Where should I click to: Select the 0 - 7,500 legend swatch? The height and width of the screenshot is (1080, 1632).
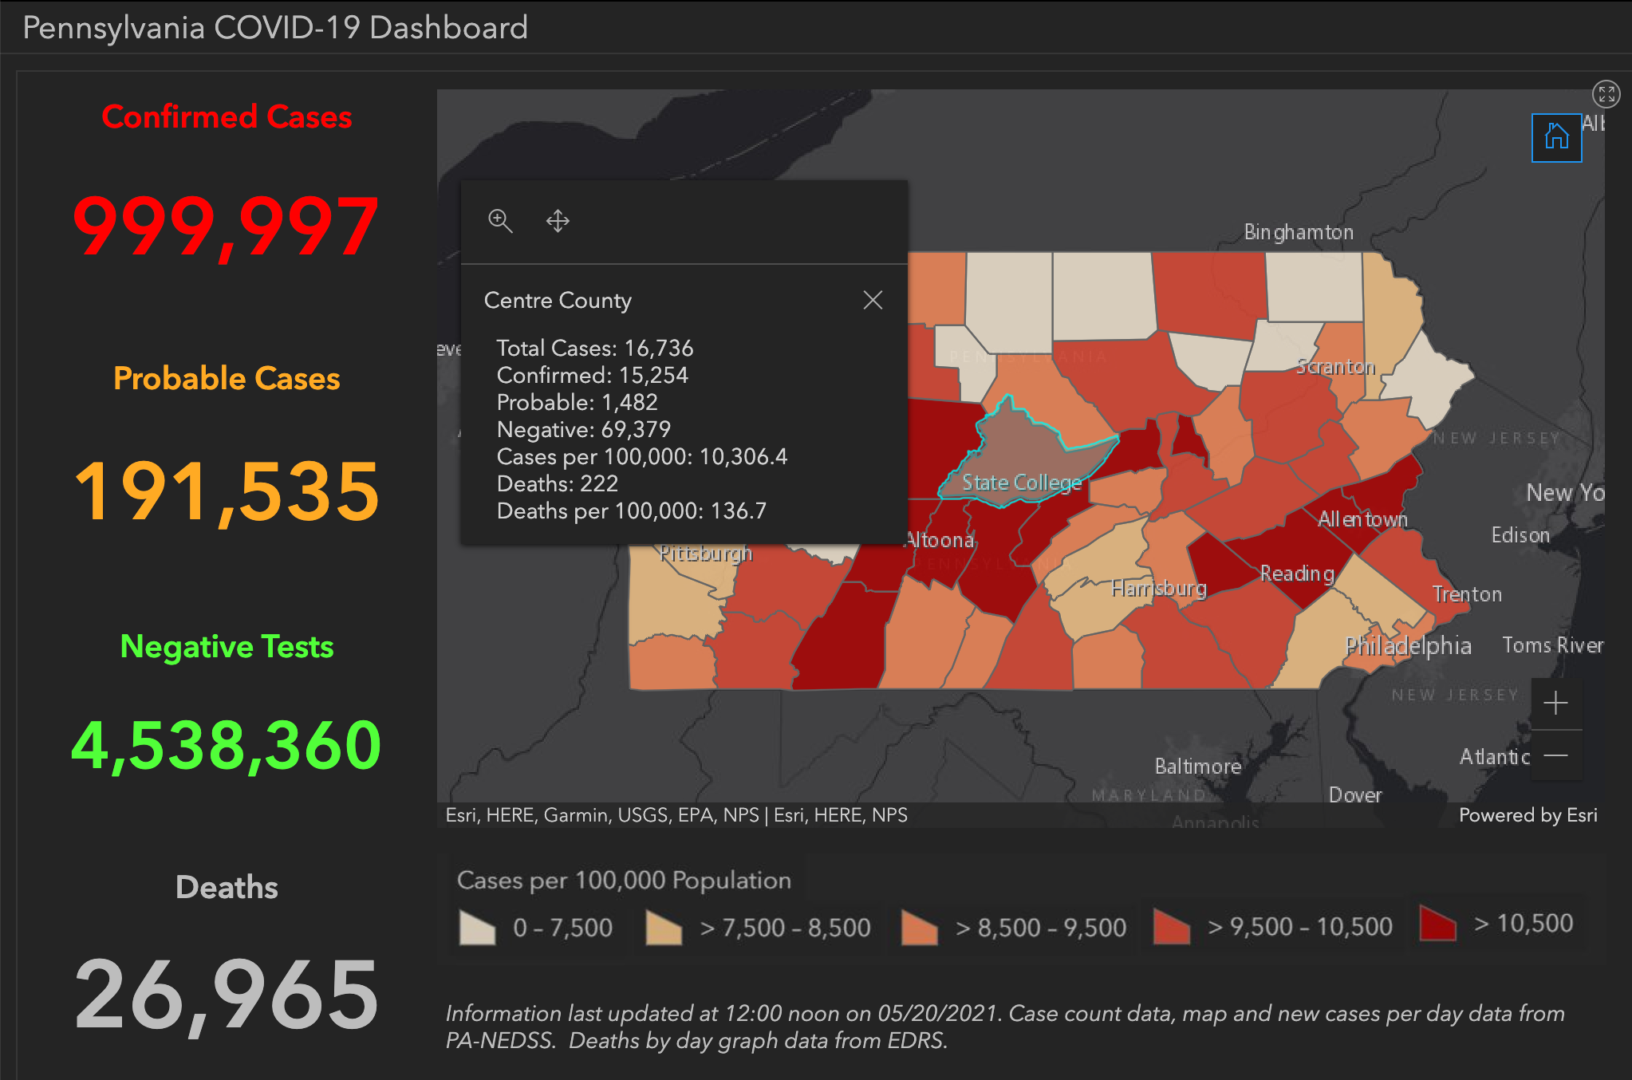point(477,927)
